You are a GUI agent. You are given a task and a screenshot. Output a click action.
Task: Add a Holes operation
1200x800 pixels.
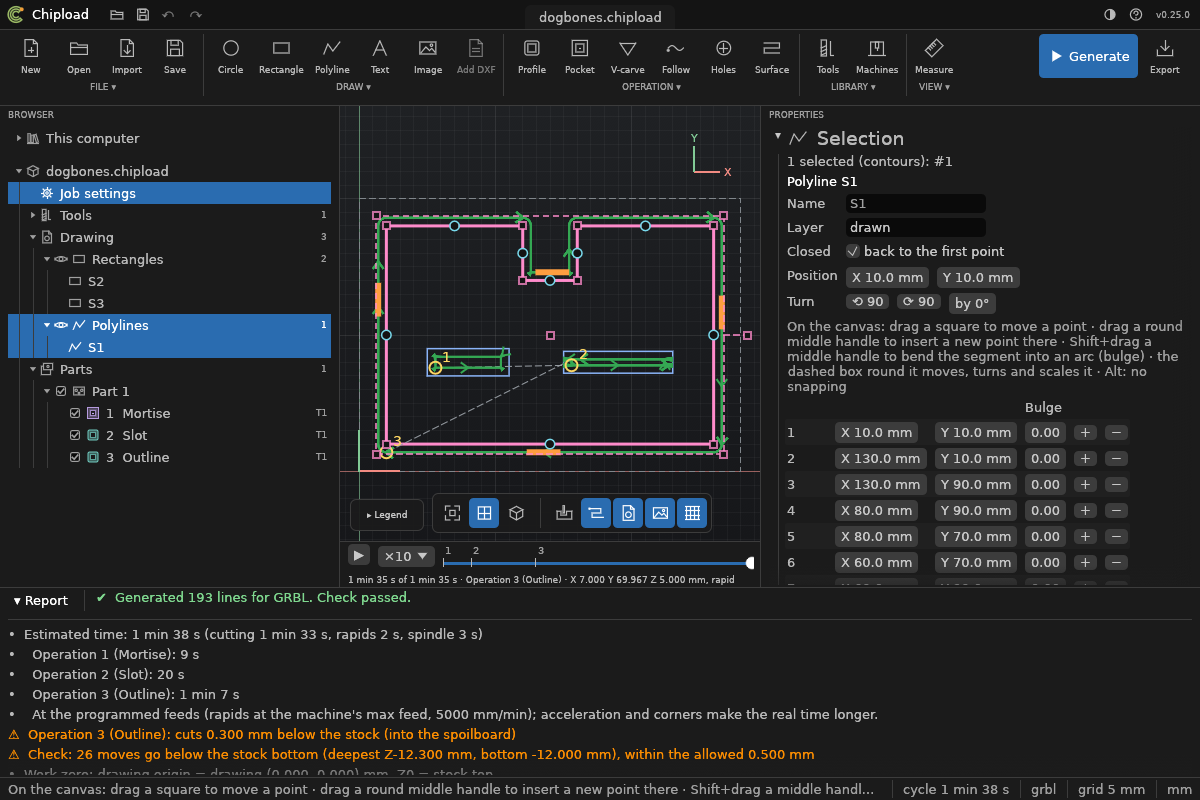[x=724, y=56]
